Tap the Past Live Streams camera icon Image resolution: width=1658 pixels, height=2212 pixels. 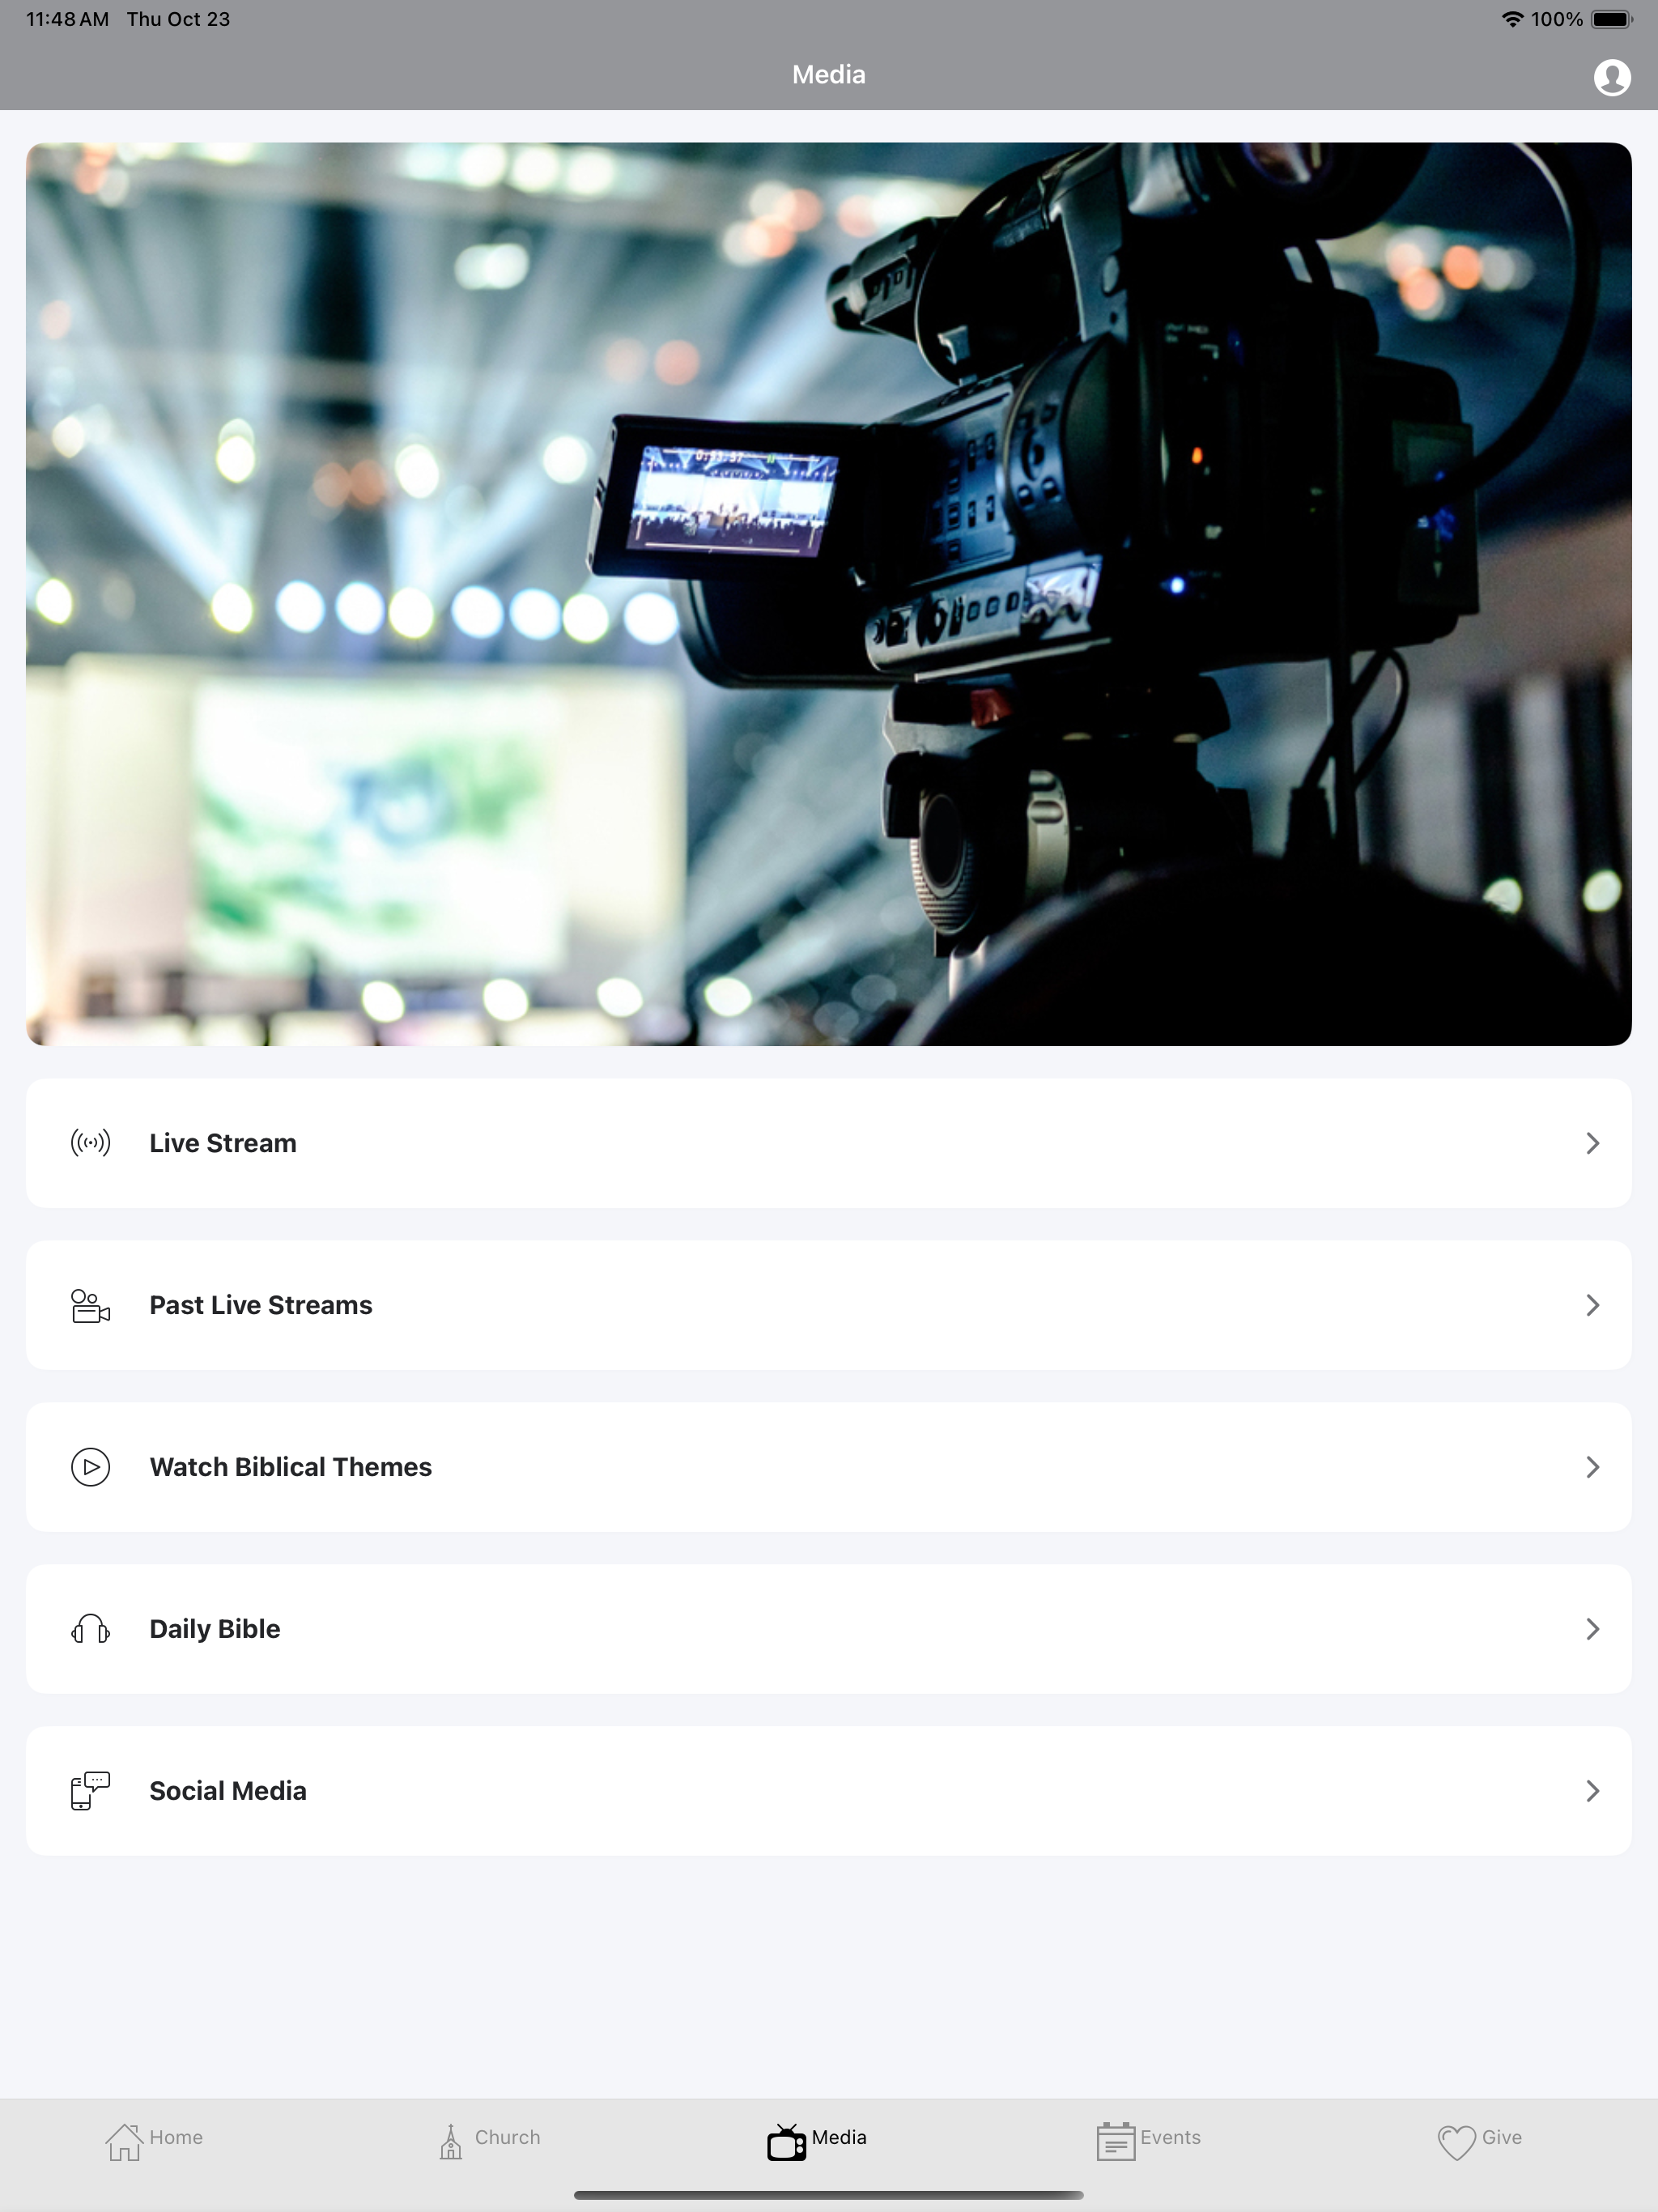point(90,1305)
